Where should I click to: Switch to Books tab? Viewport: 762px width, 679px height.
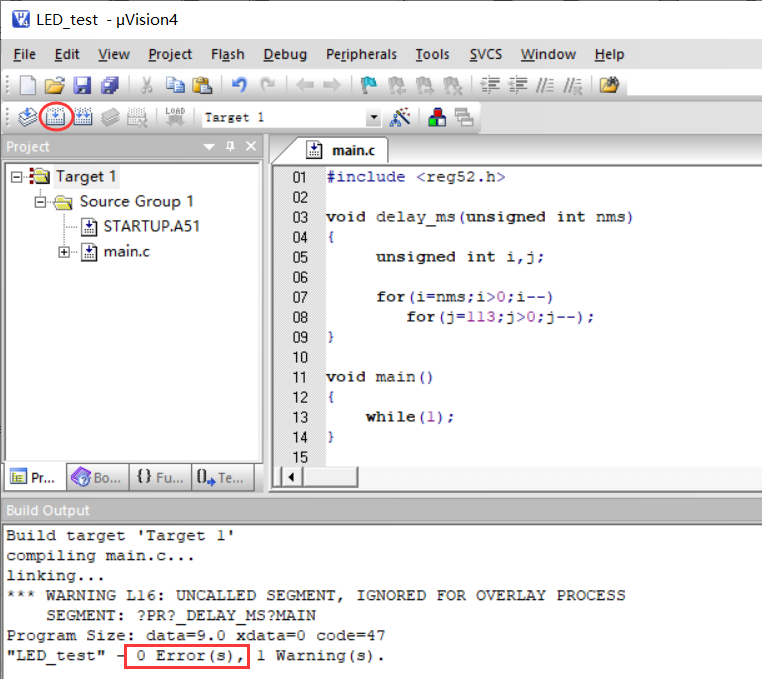pos(97,478)
